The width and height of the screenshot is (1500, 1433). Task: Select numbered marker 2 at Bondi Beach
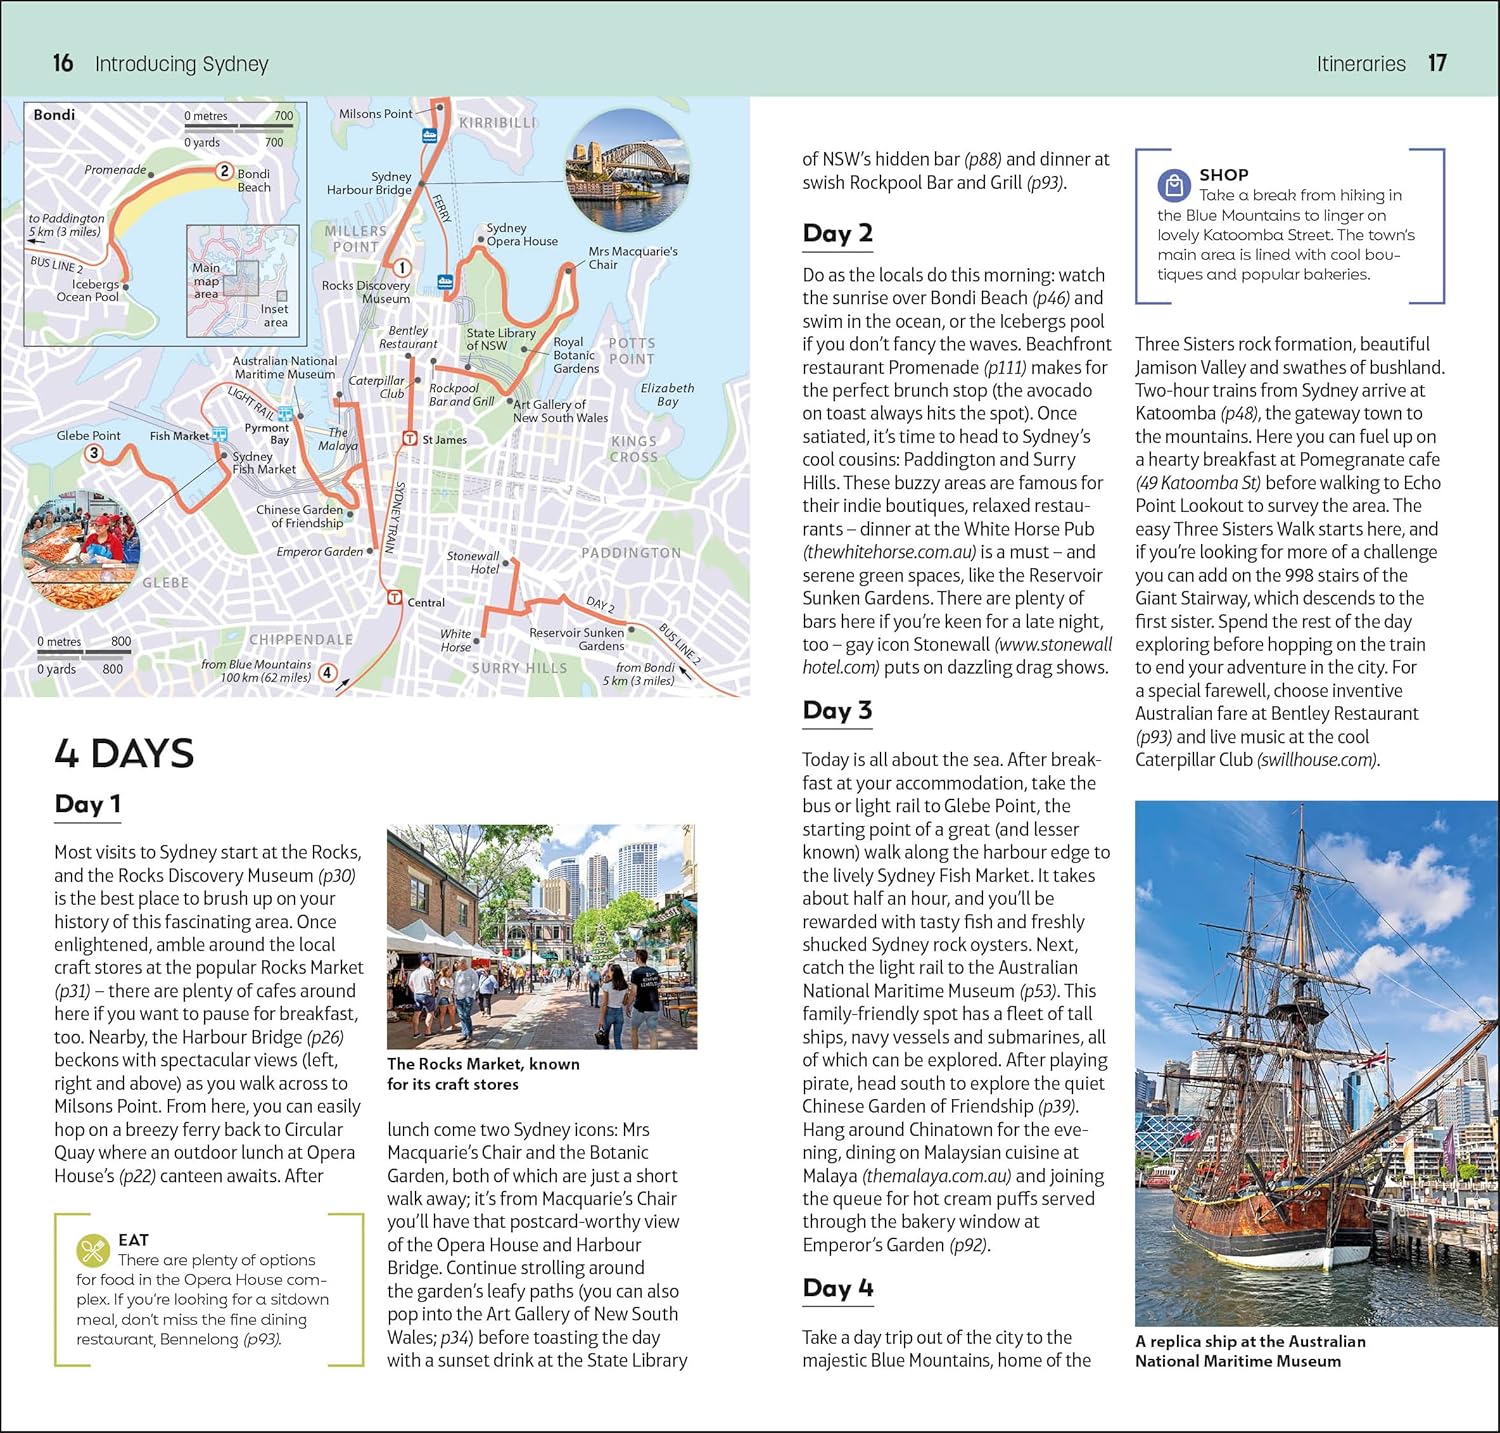(x=225, y=171)
